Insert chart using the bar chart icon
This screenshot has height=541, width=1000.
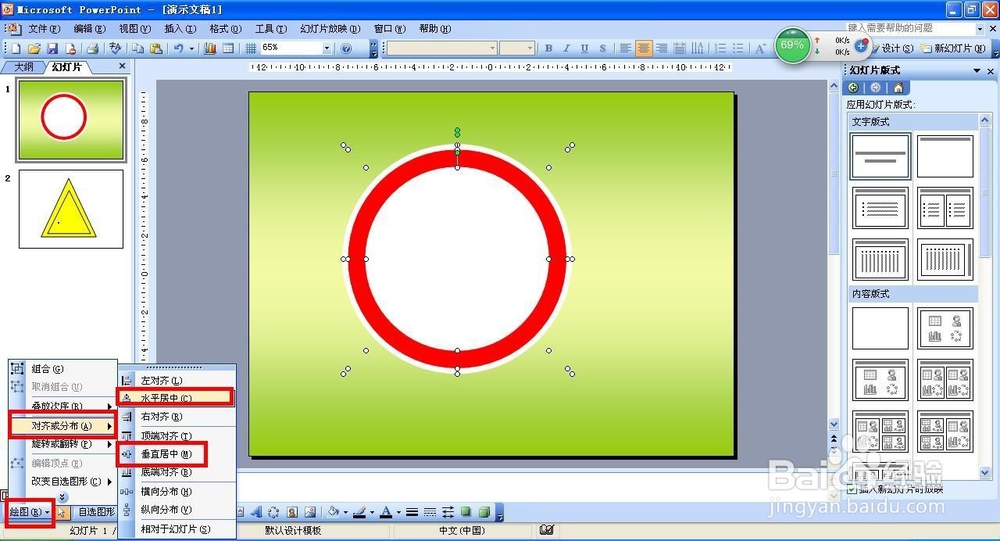(x=210, y=48)
